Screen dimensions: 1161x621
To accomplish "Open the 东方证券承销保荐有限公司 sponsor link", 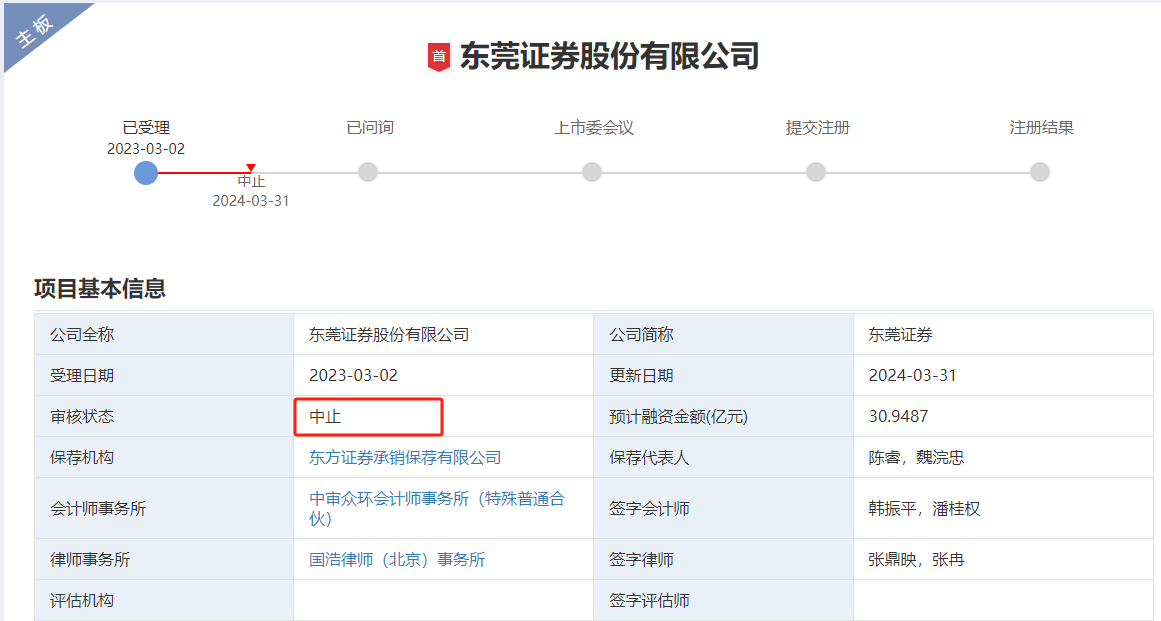I will coord(405,457).
